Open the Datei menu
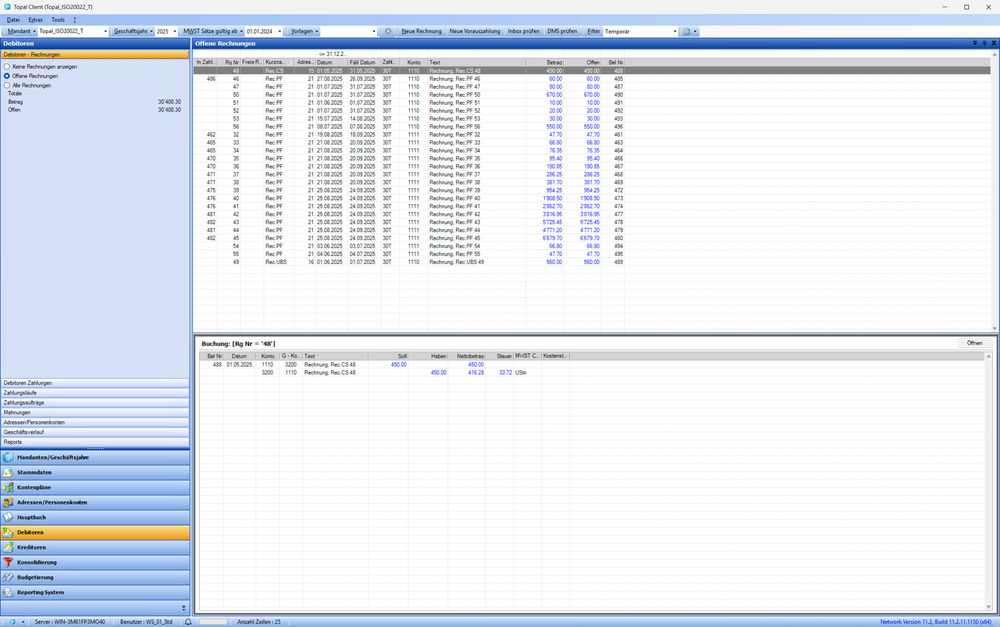The width and height of the screenshot is (1000, 627). point(13,19)
